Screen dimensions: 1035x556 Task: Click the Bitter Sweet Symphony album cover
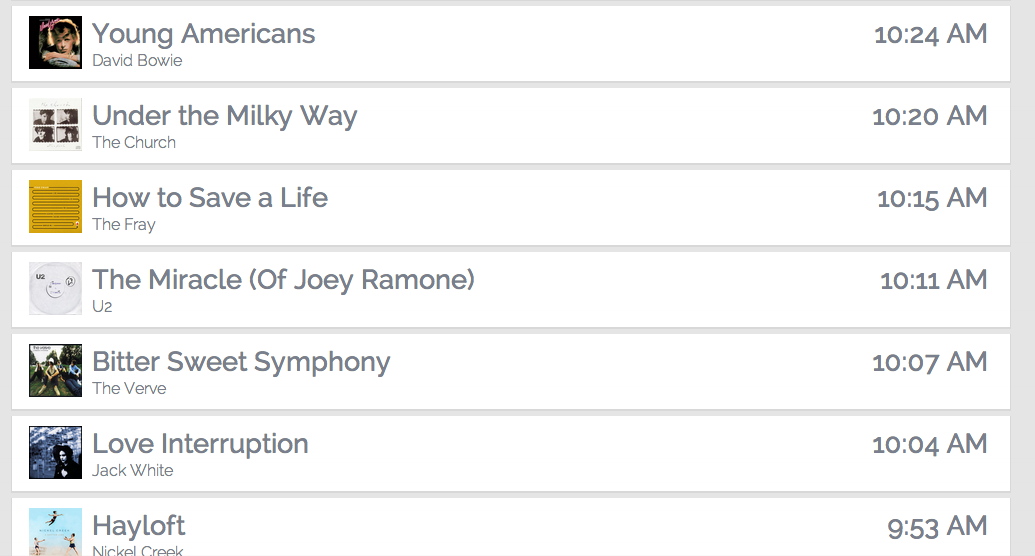[x=55, y=370]
